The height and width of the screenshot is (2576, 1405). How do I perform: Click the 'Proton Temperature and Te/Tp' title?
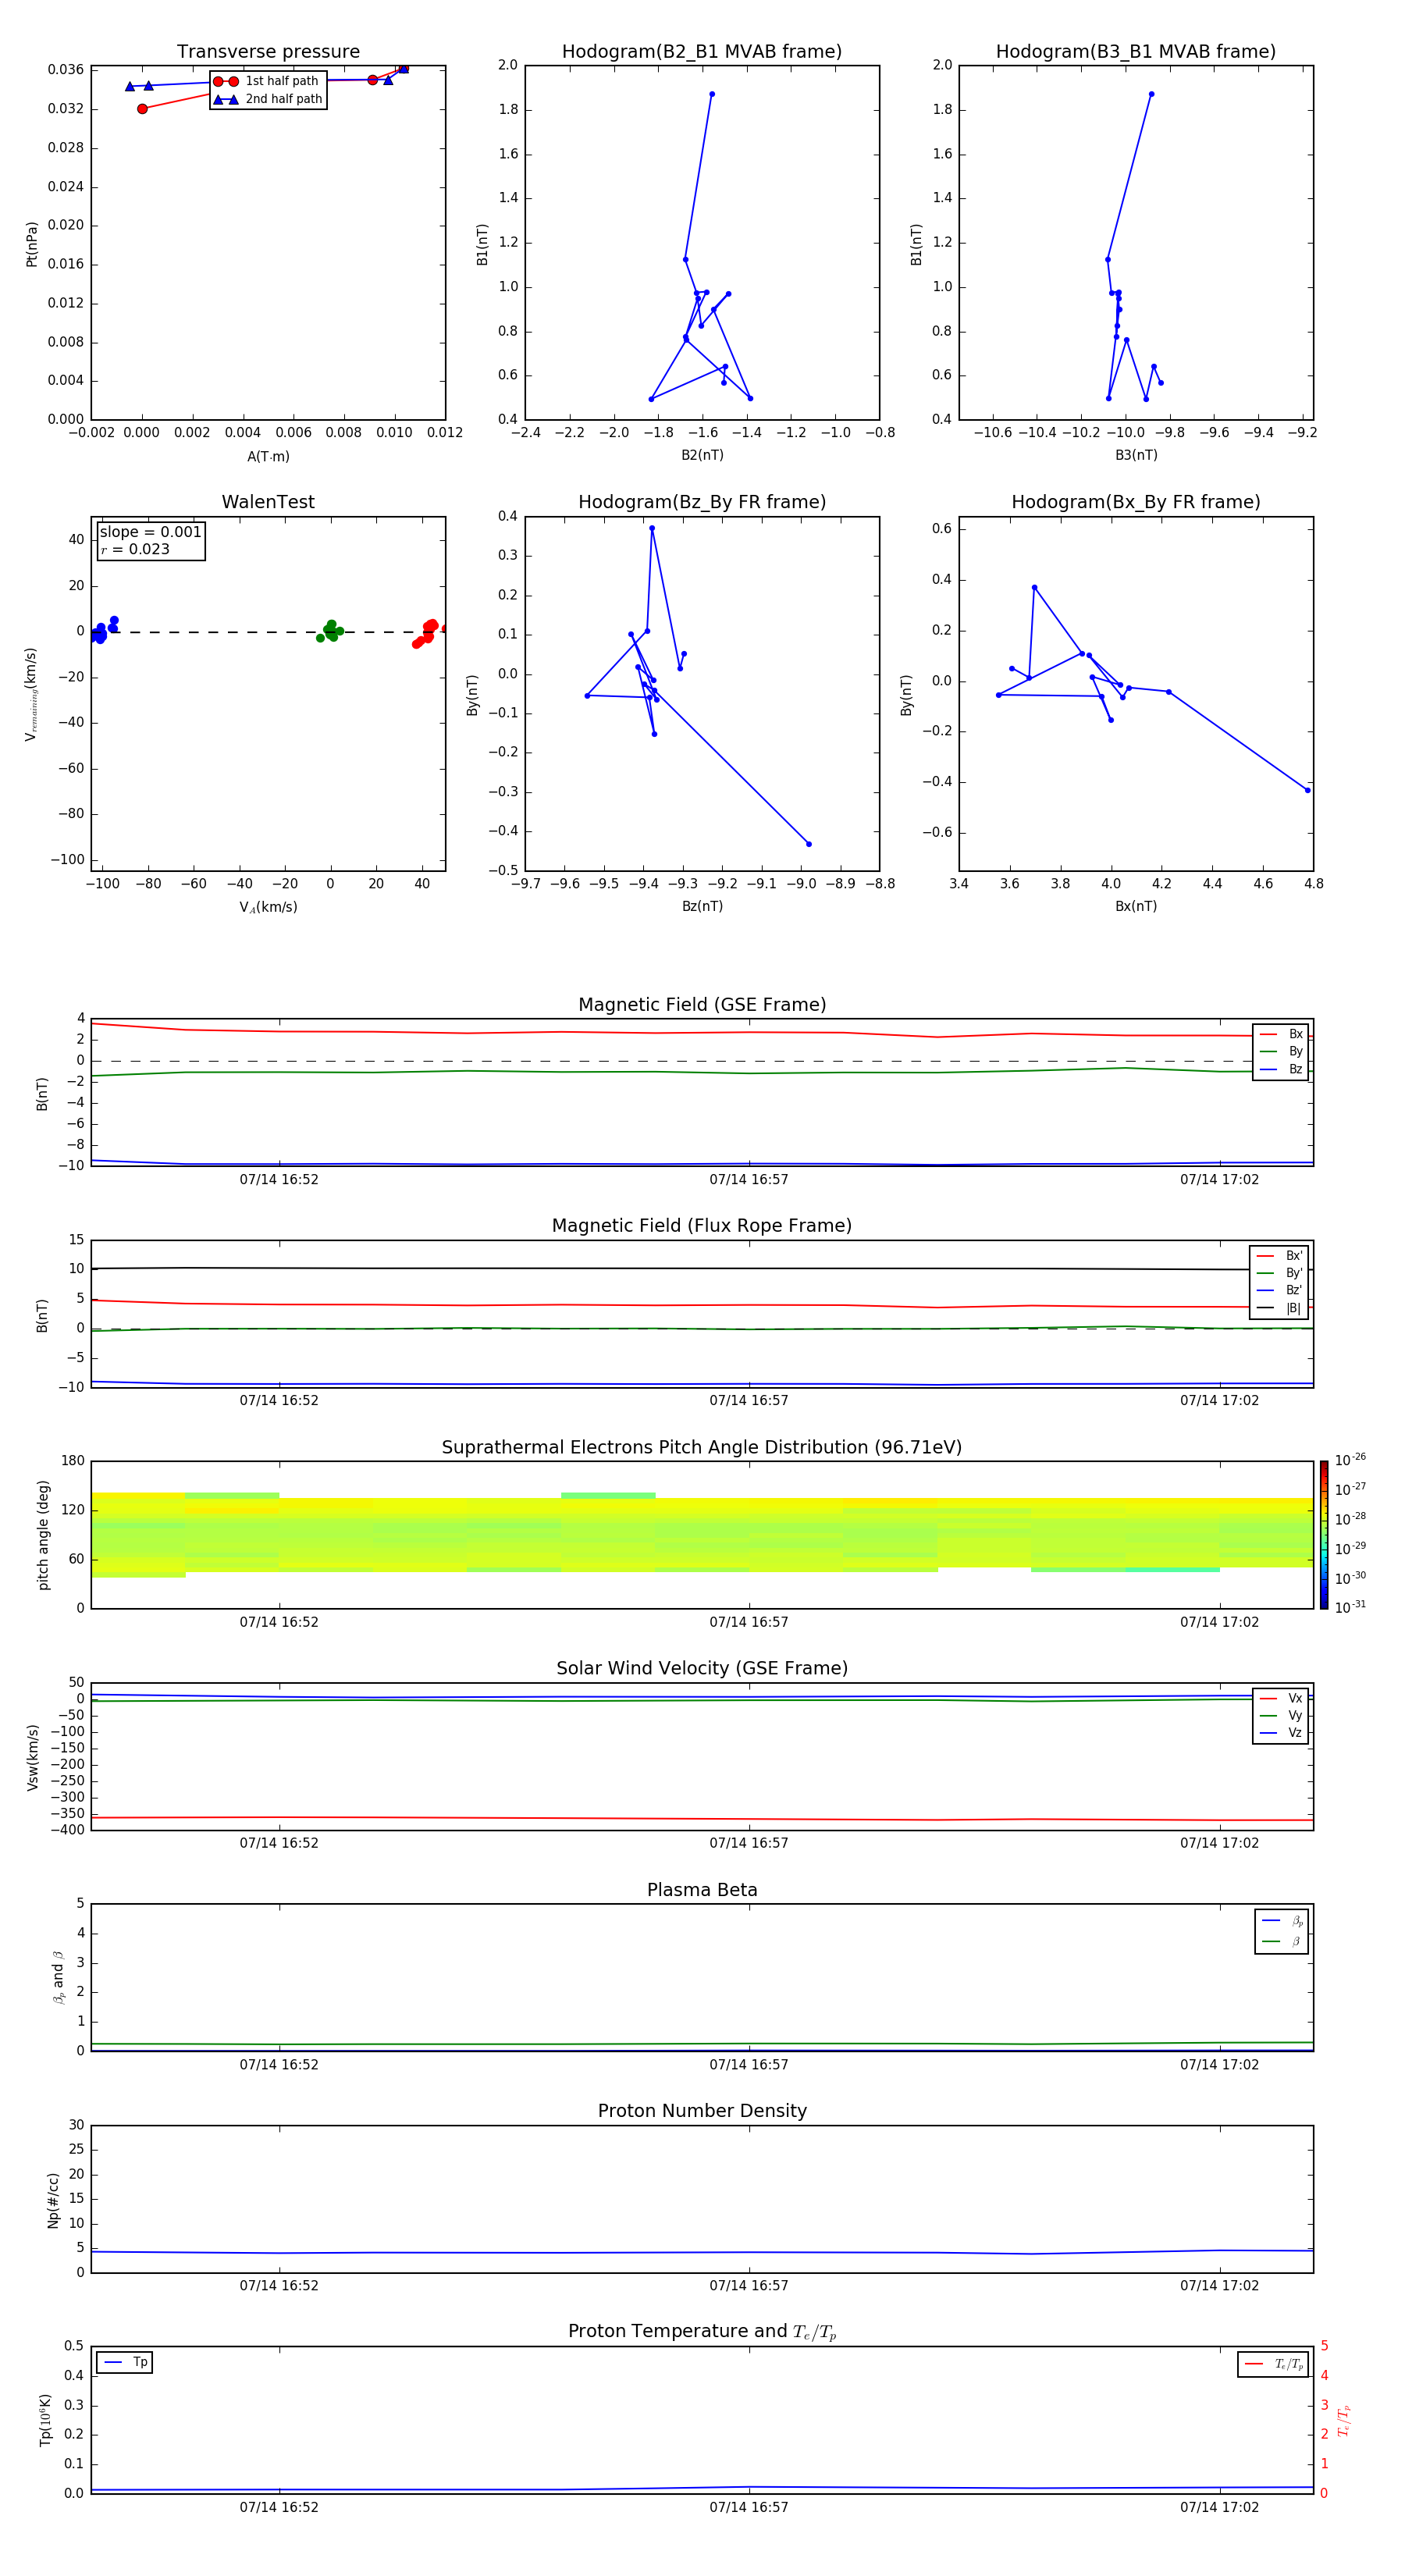coord(702,2332)
